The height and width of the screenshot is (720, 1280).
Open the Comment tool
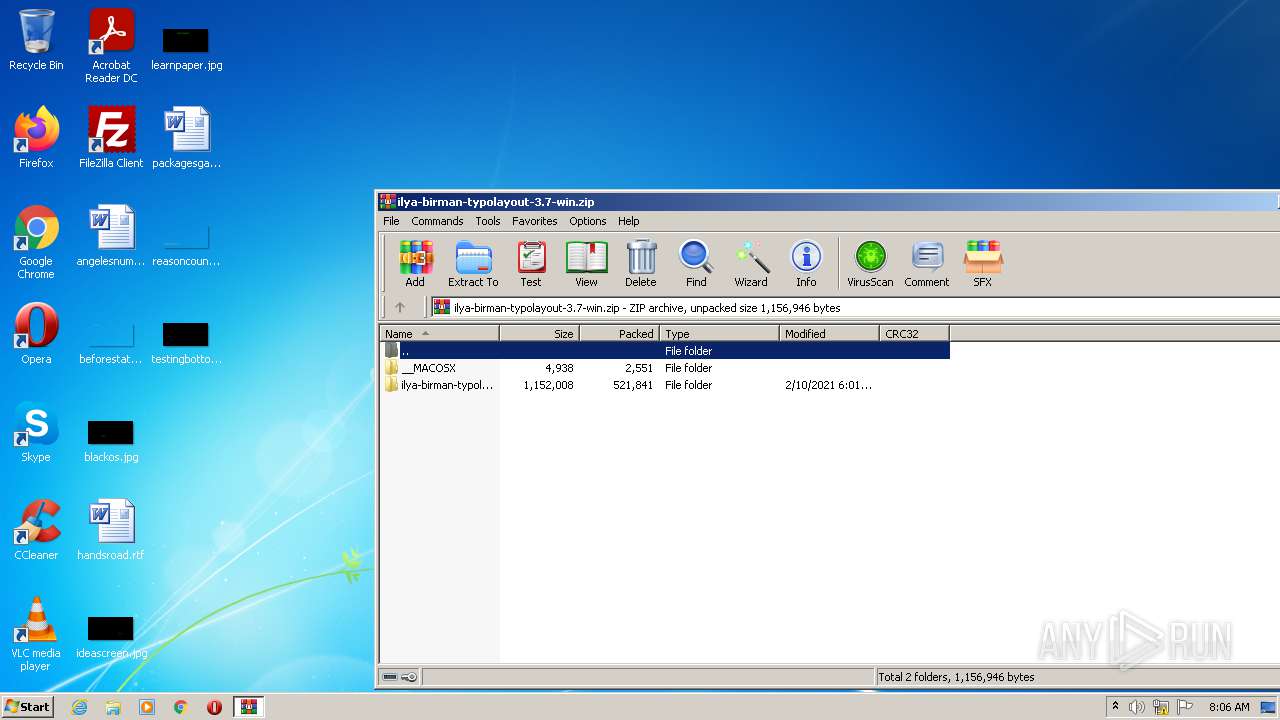click(927, 264)
